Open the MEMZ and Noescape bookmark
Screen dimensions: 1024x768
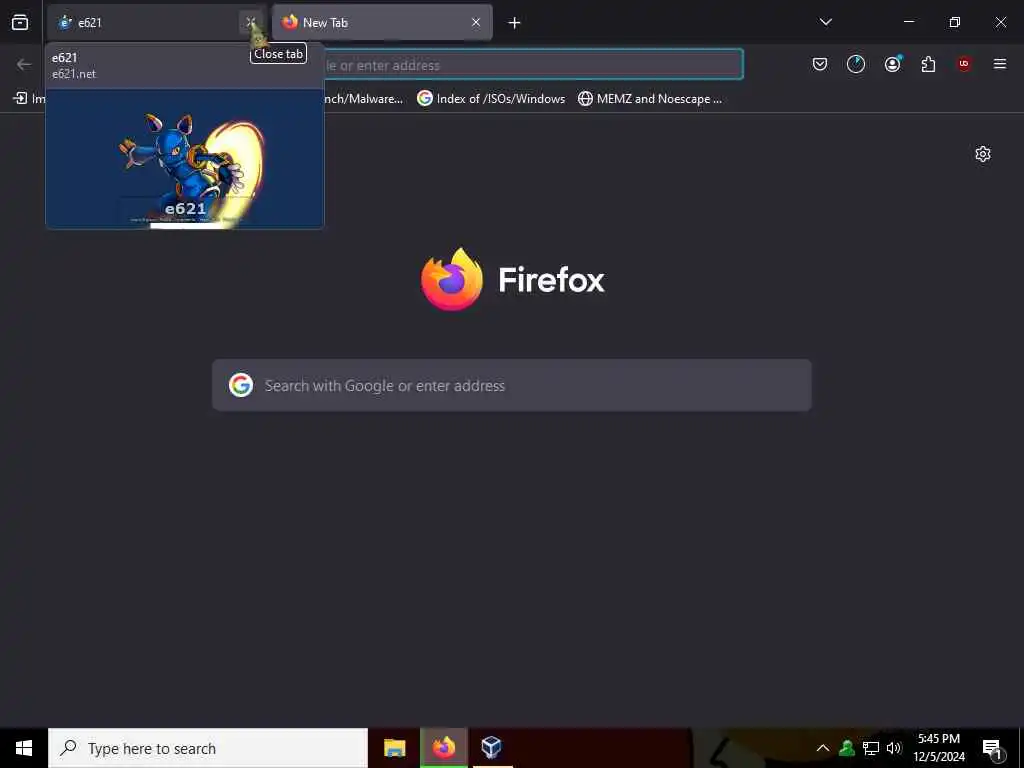pyautogui.click(x=650, y=99)
